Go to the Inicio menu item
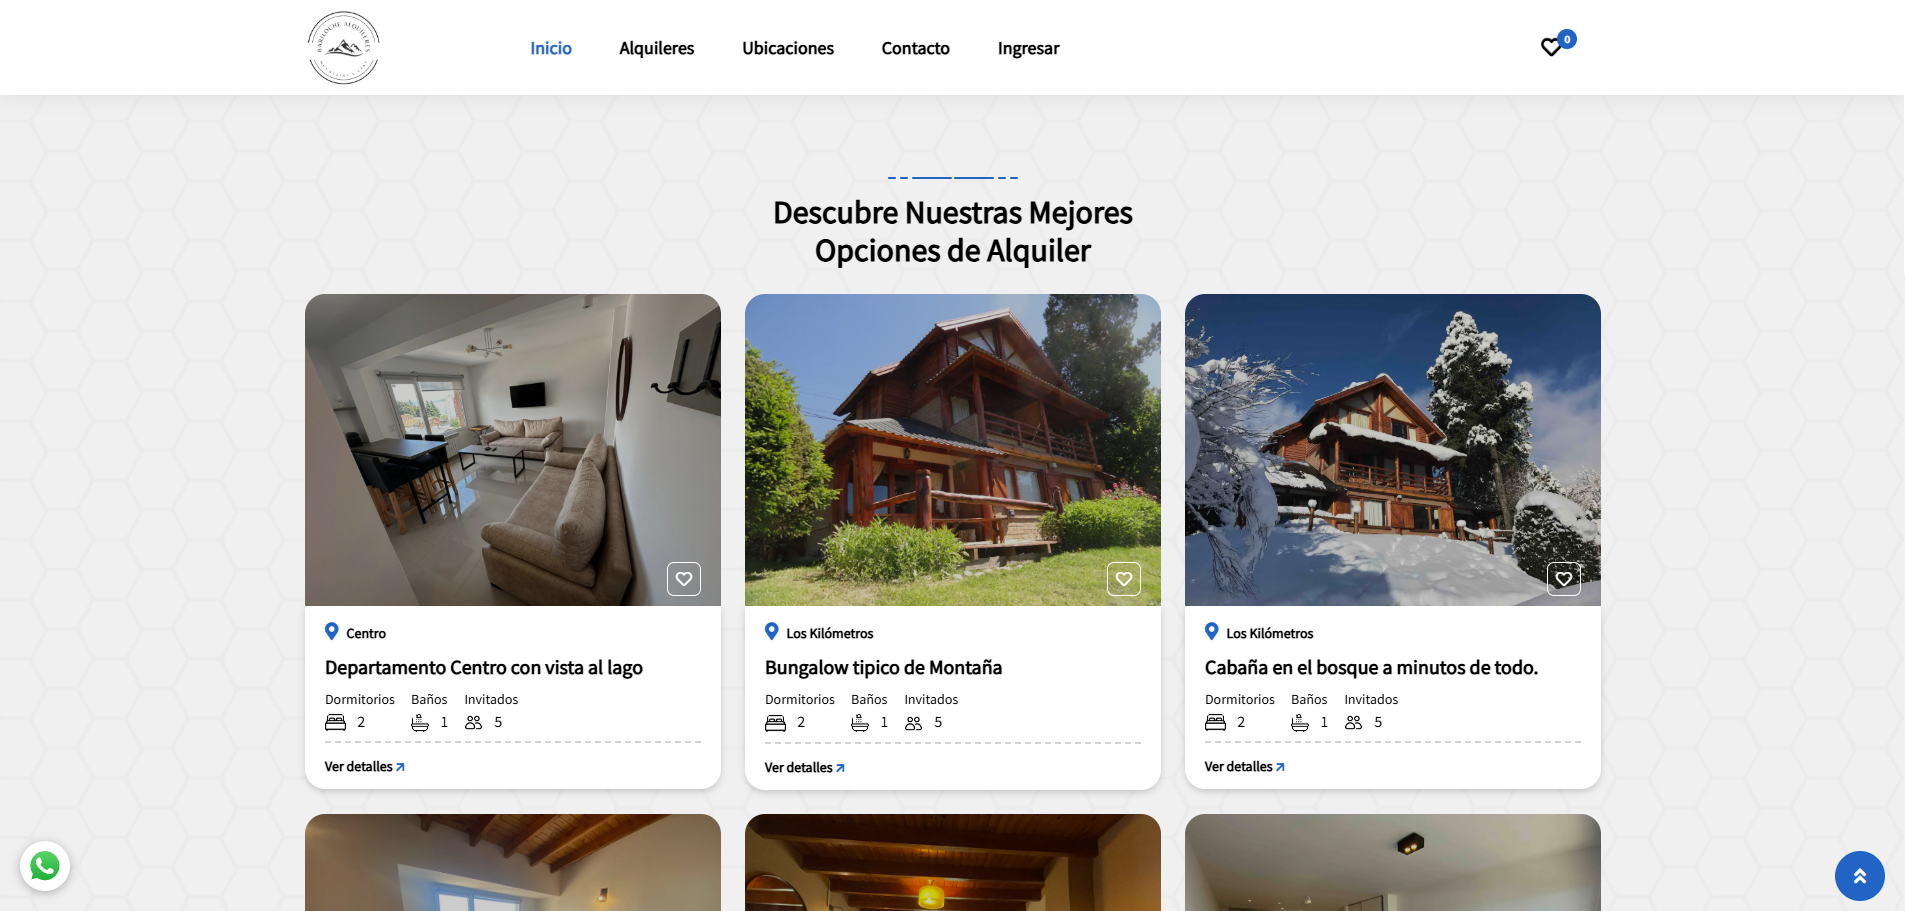The height and width of the screenshot is (911, 1905). click(551, 48)
